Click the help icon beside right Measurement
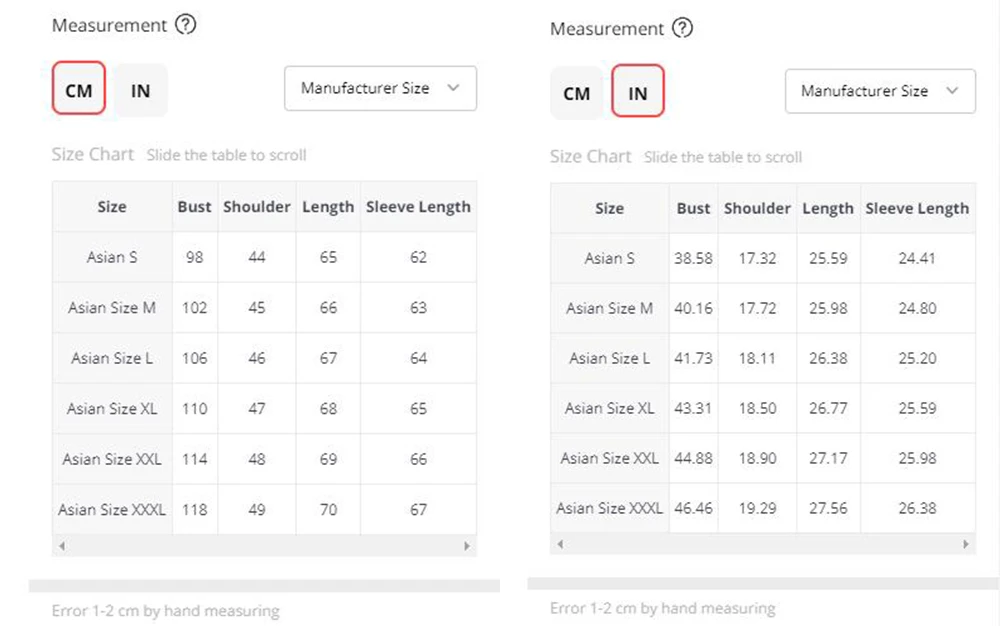The image size is (1000, 626). pyautogui.click(x=682, y=28)
